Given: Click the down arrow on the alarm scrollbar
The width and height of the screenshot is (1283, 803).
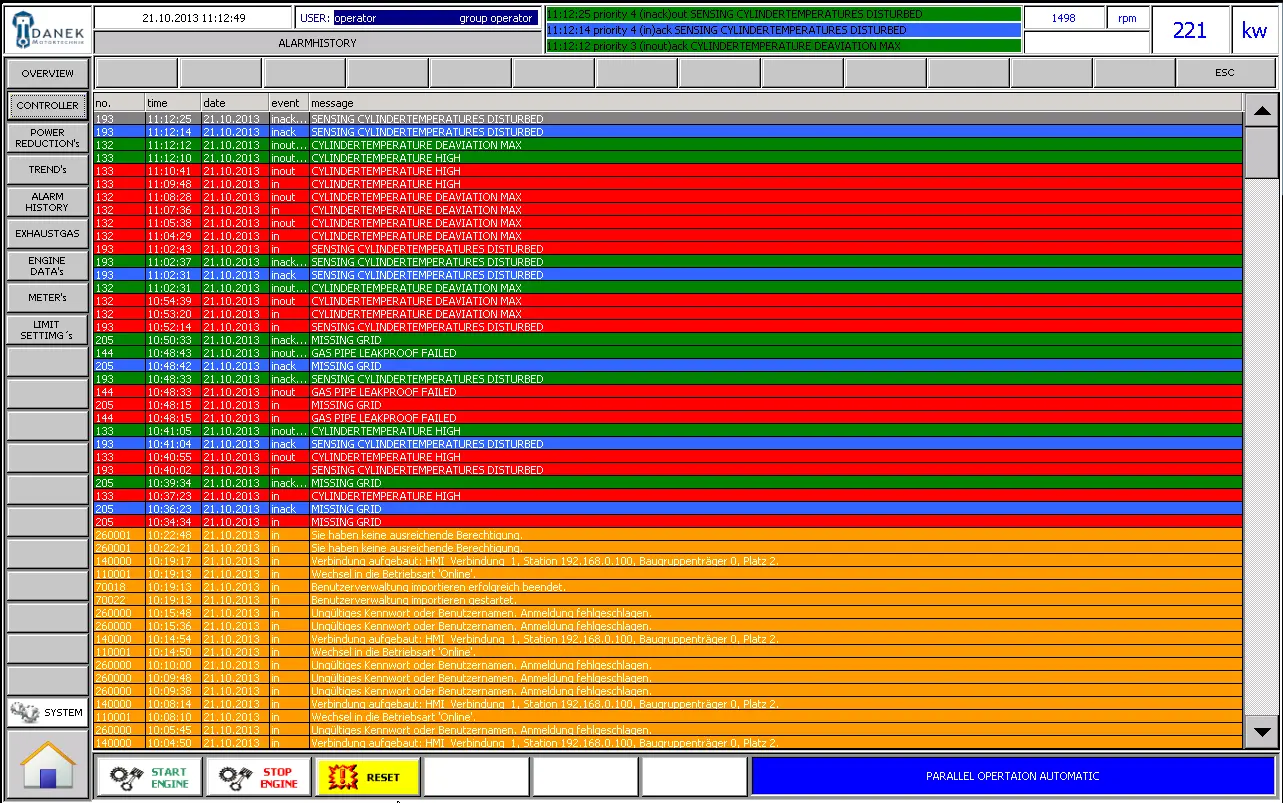Looking at the screenshot, I should pos(1262,732).
